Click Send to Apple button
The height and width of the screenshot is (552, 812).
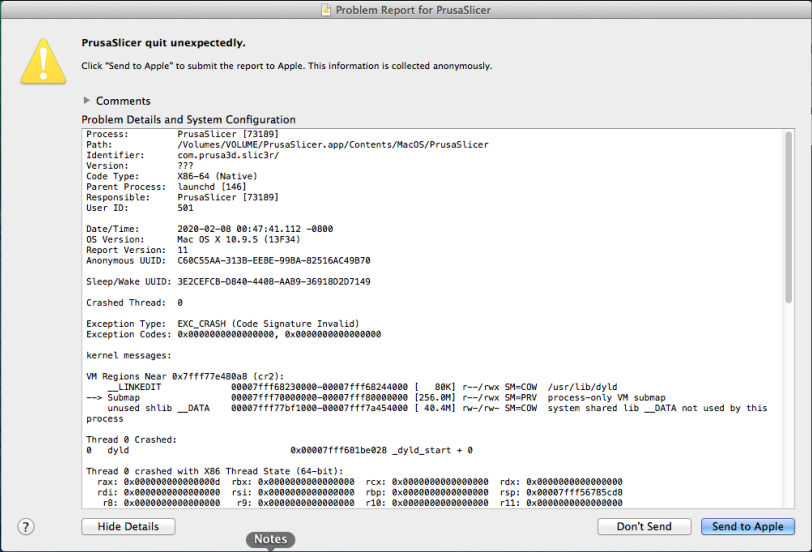click(748, 527)
